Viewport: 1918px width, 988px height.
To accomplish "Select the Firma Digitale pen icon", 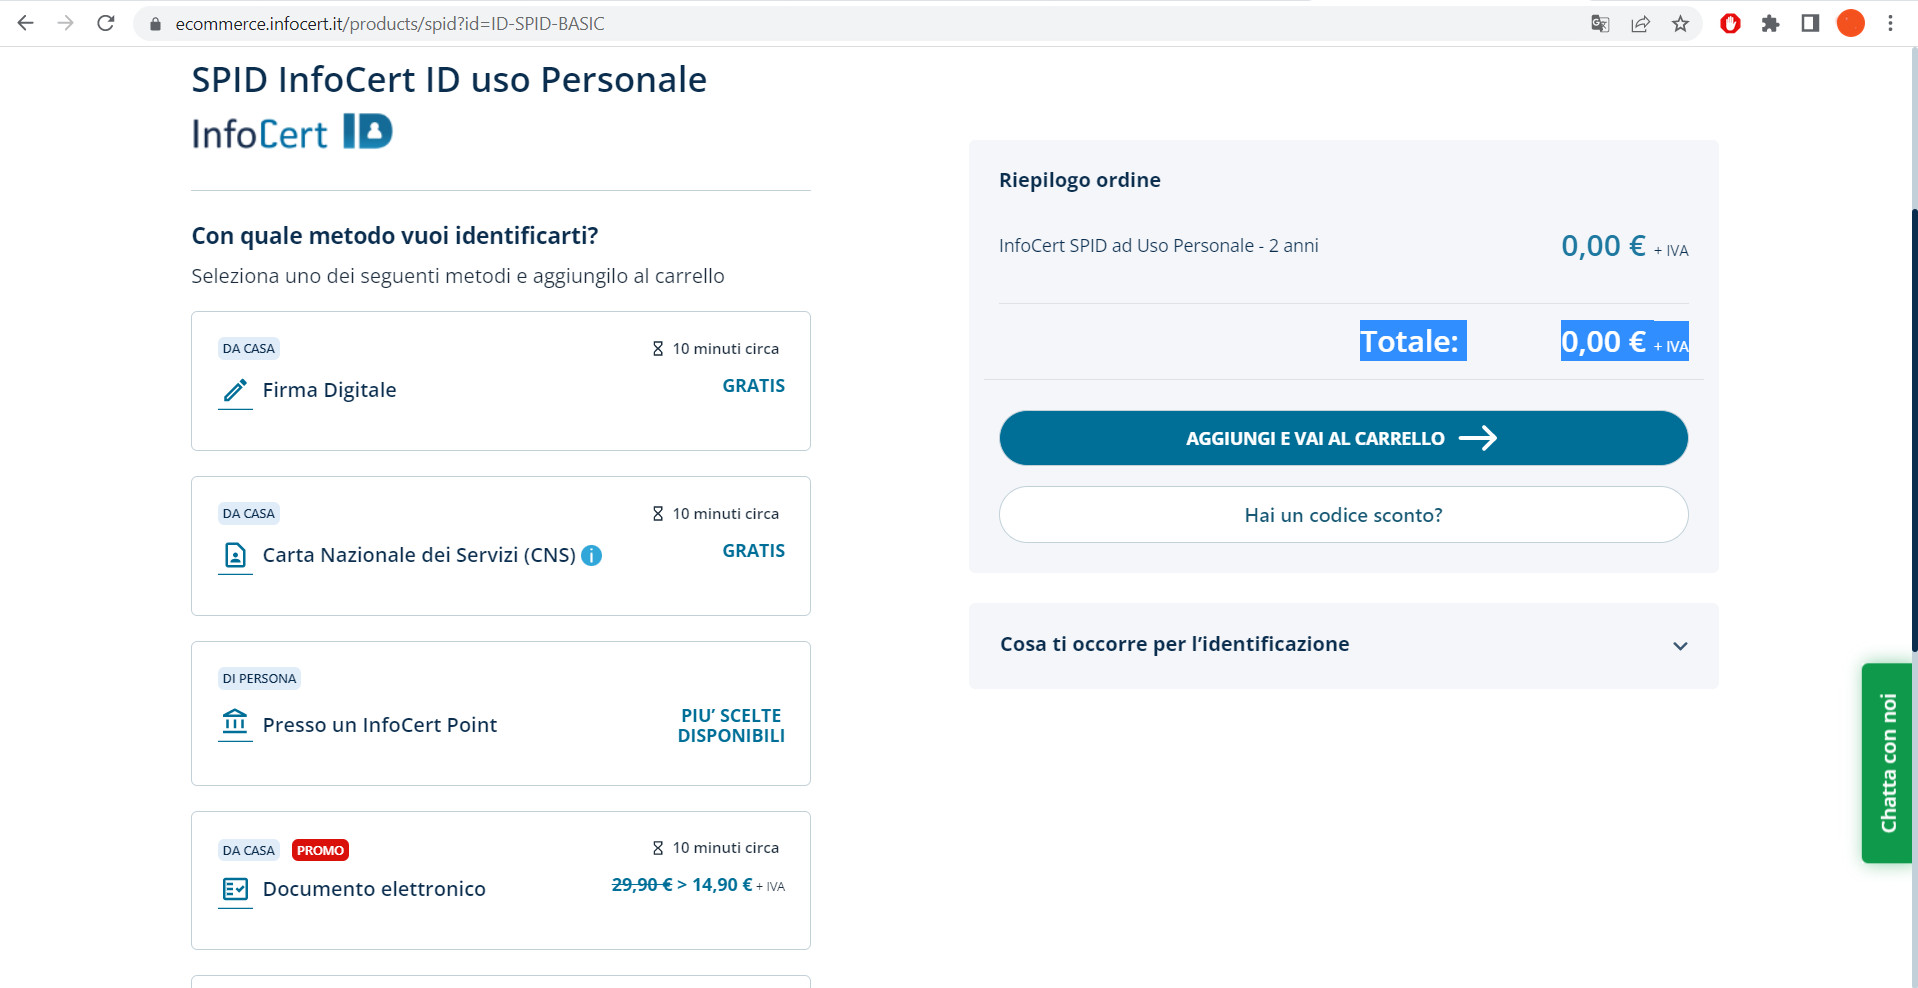I will (x=235, y=392).
